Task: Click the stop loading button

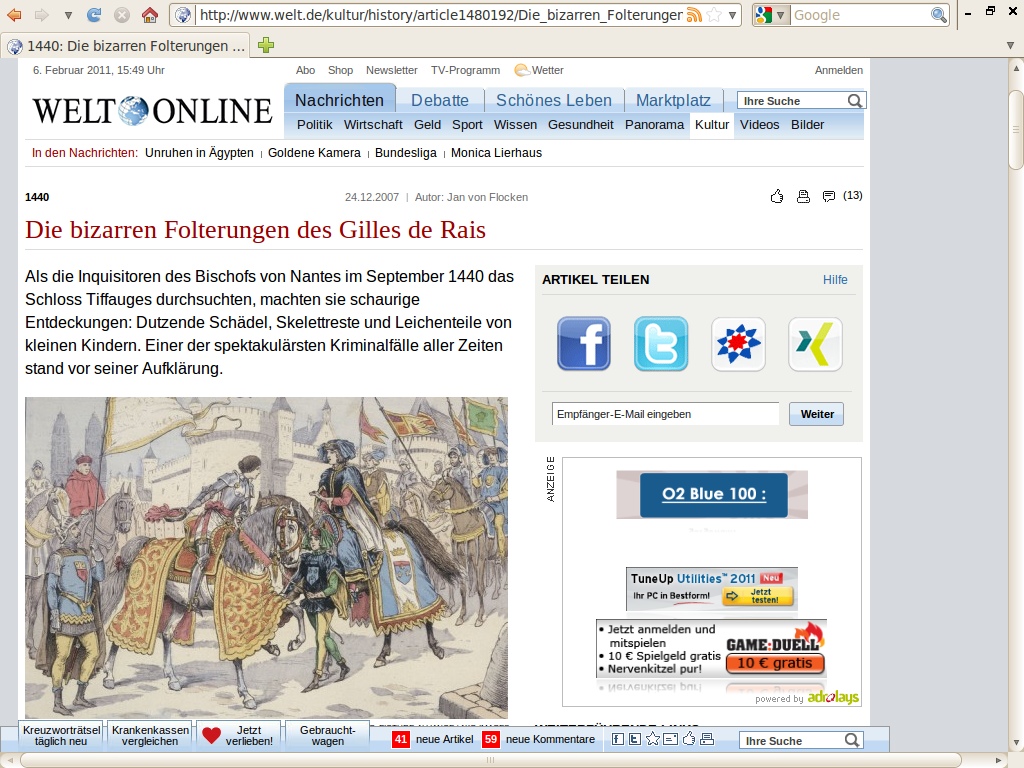Action: 121,14
